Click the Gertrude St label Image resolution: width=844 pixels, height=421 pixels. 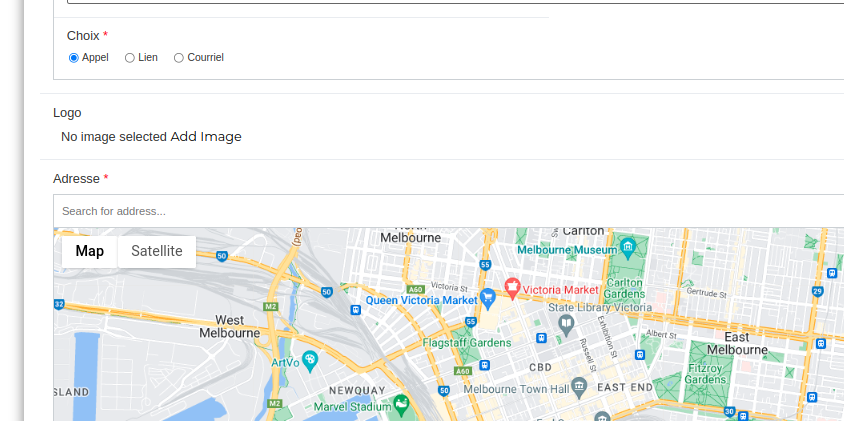coord(707,293)
